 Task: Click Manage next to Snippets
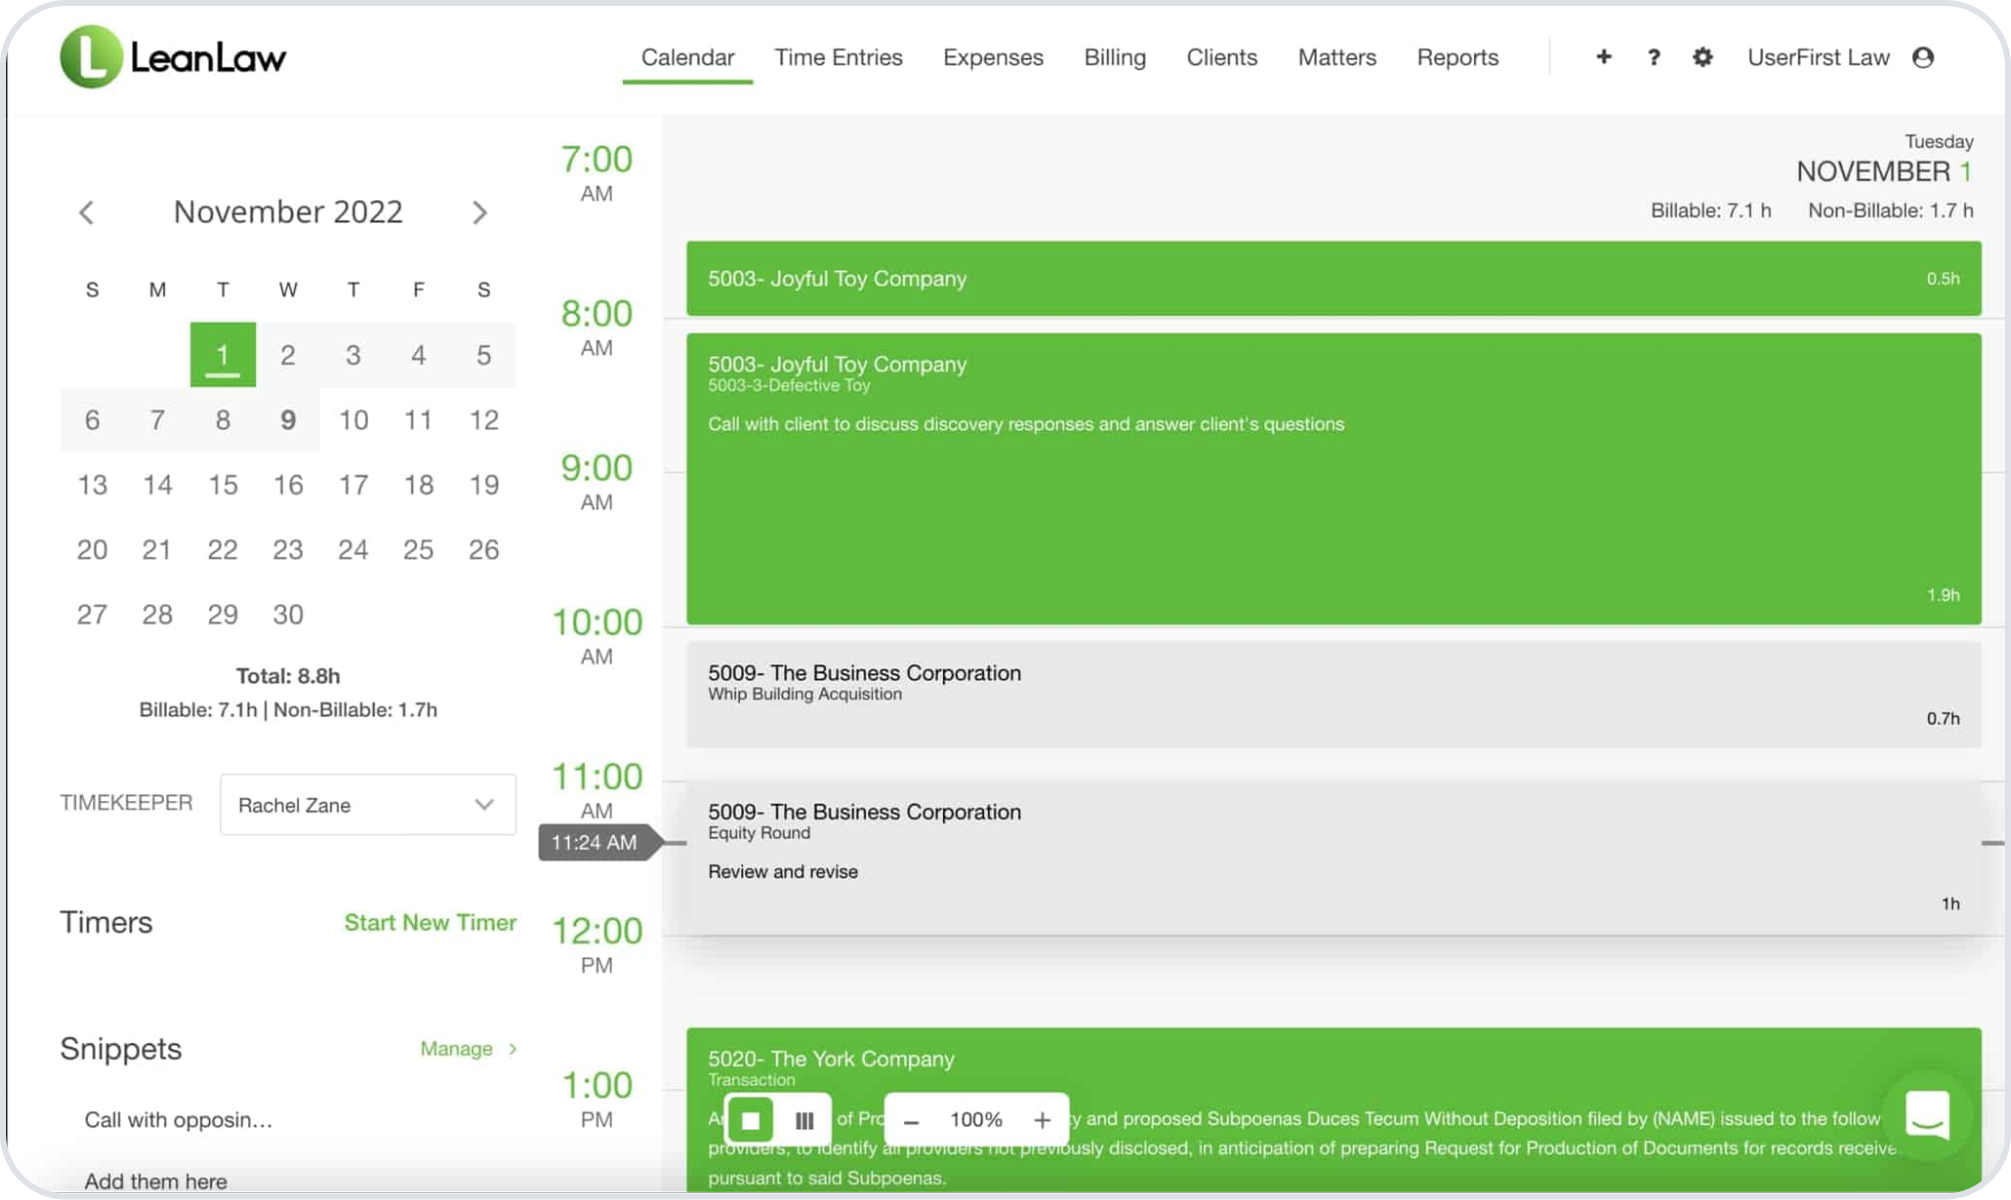458,1048
